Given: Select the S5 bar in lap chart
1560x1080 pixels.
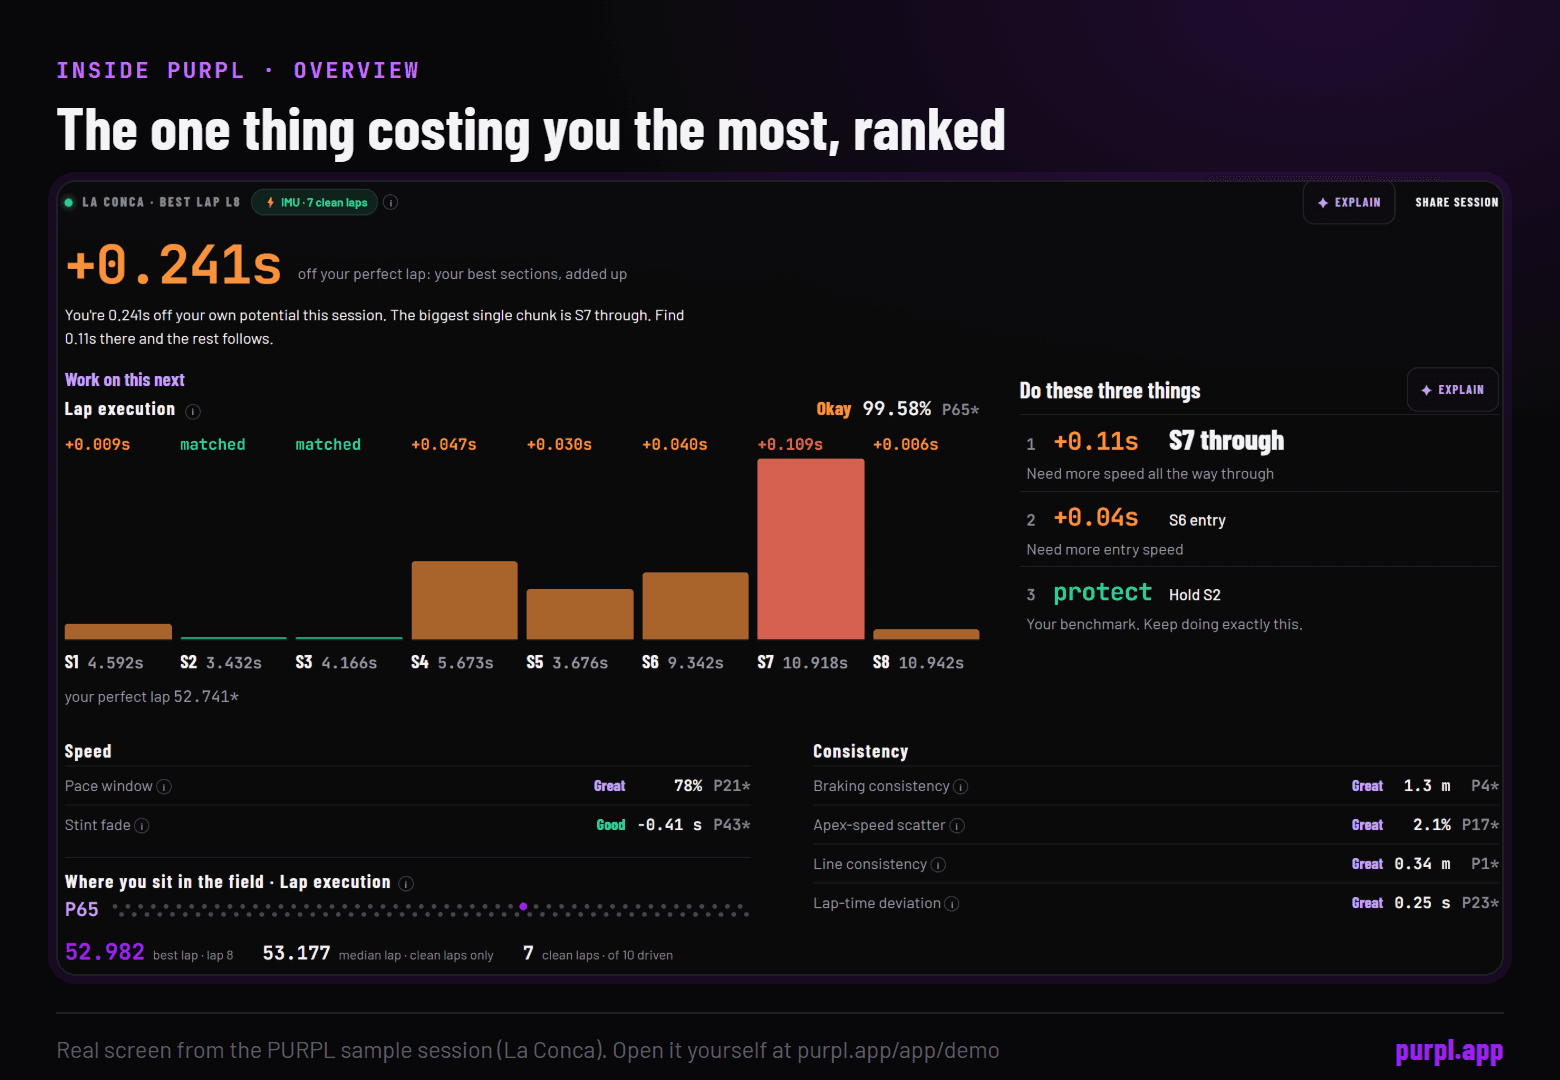Looking at the screenshot, I should [x=580, y=614].
